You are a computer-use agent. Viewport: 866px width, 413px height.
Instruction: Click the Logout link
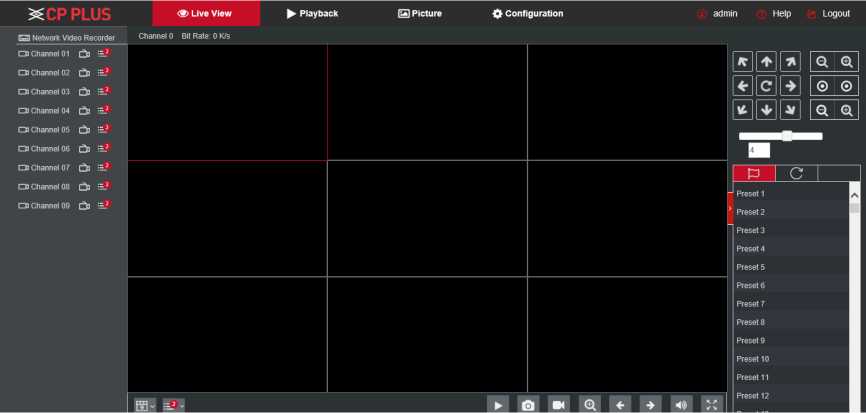(828, 14)
